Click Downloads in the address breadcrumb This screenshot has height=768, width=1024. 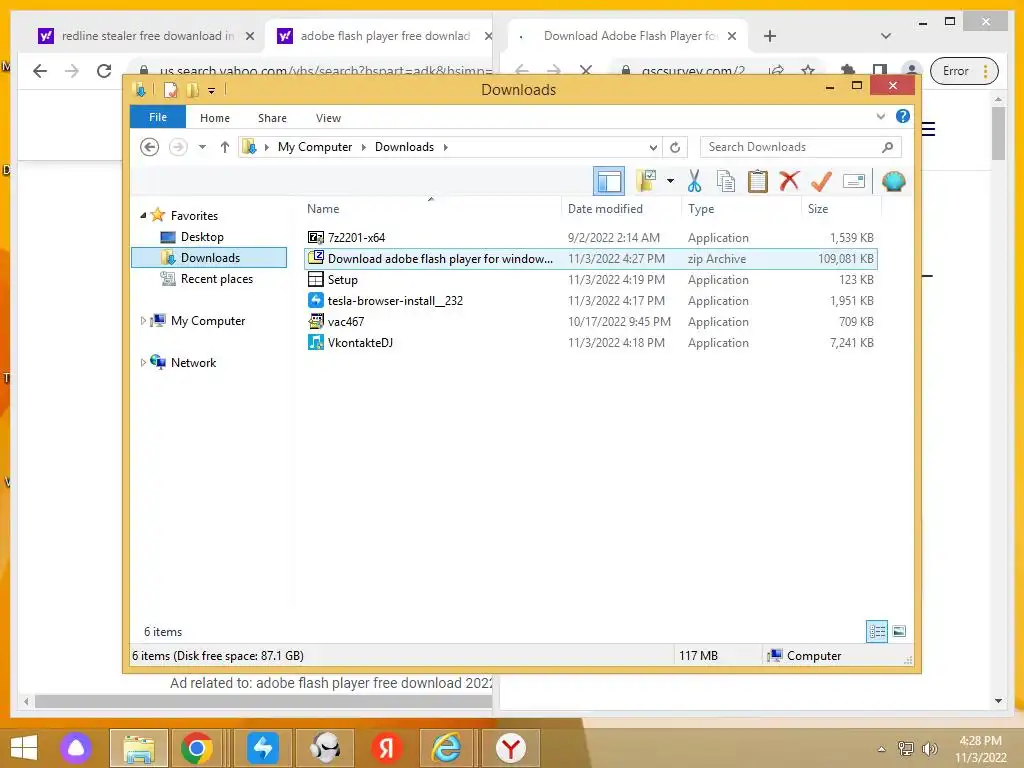coord(404,147)
